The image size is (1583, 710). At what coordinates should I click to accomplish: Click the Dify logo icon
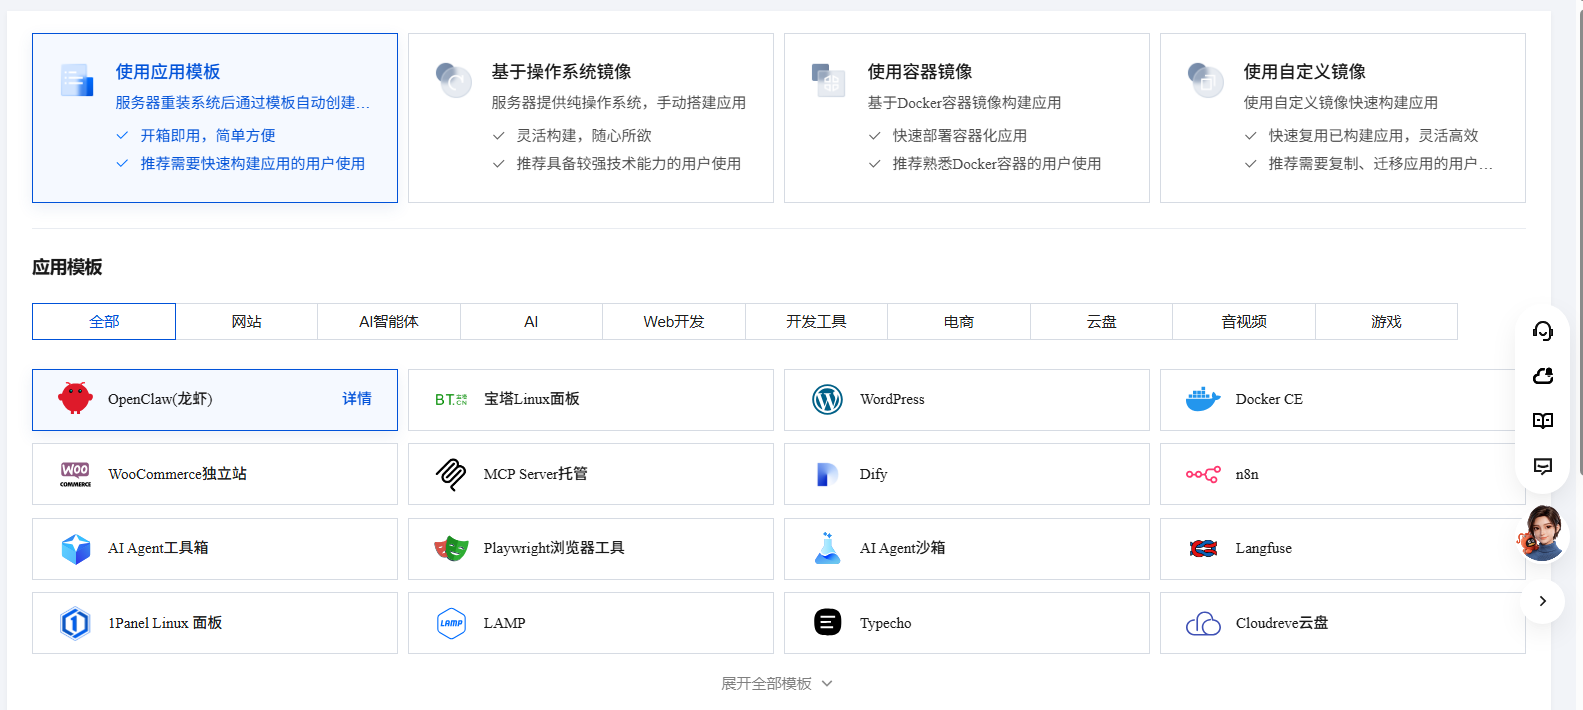click(x=827, y=474)
